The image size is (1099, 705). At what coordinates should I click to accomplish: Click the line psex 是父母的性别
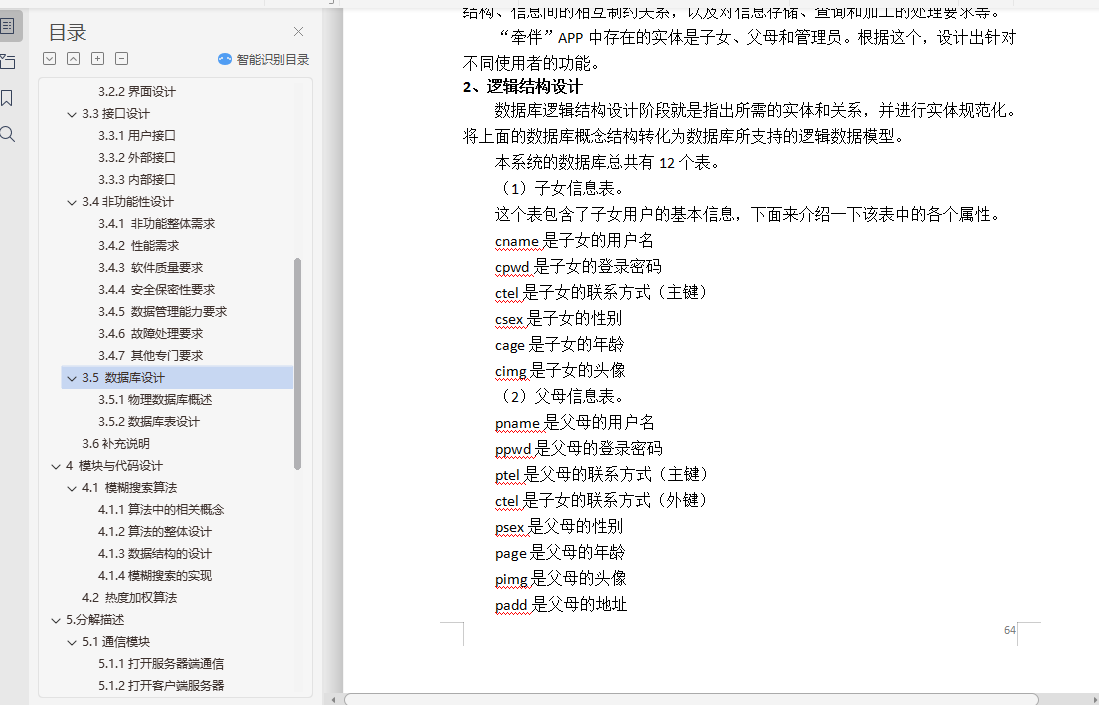coord(559,527)
